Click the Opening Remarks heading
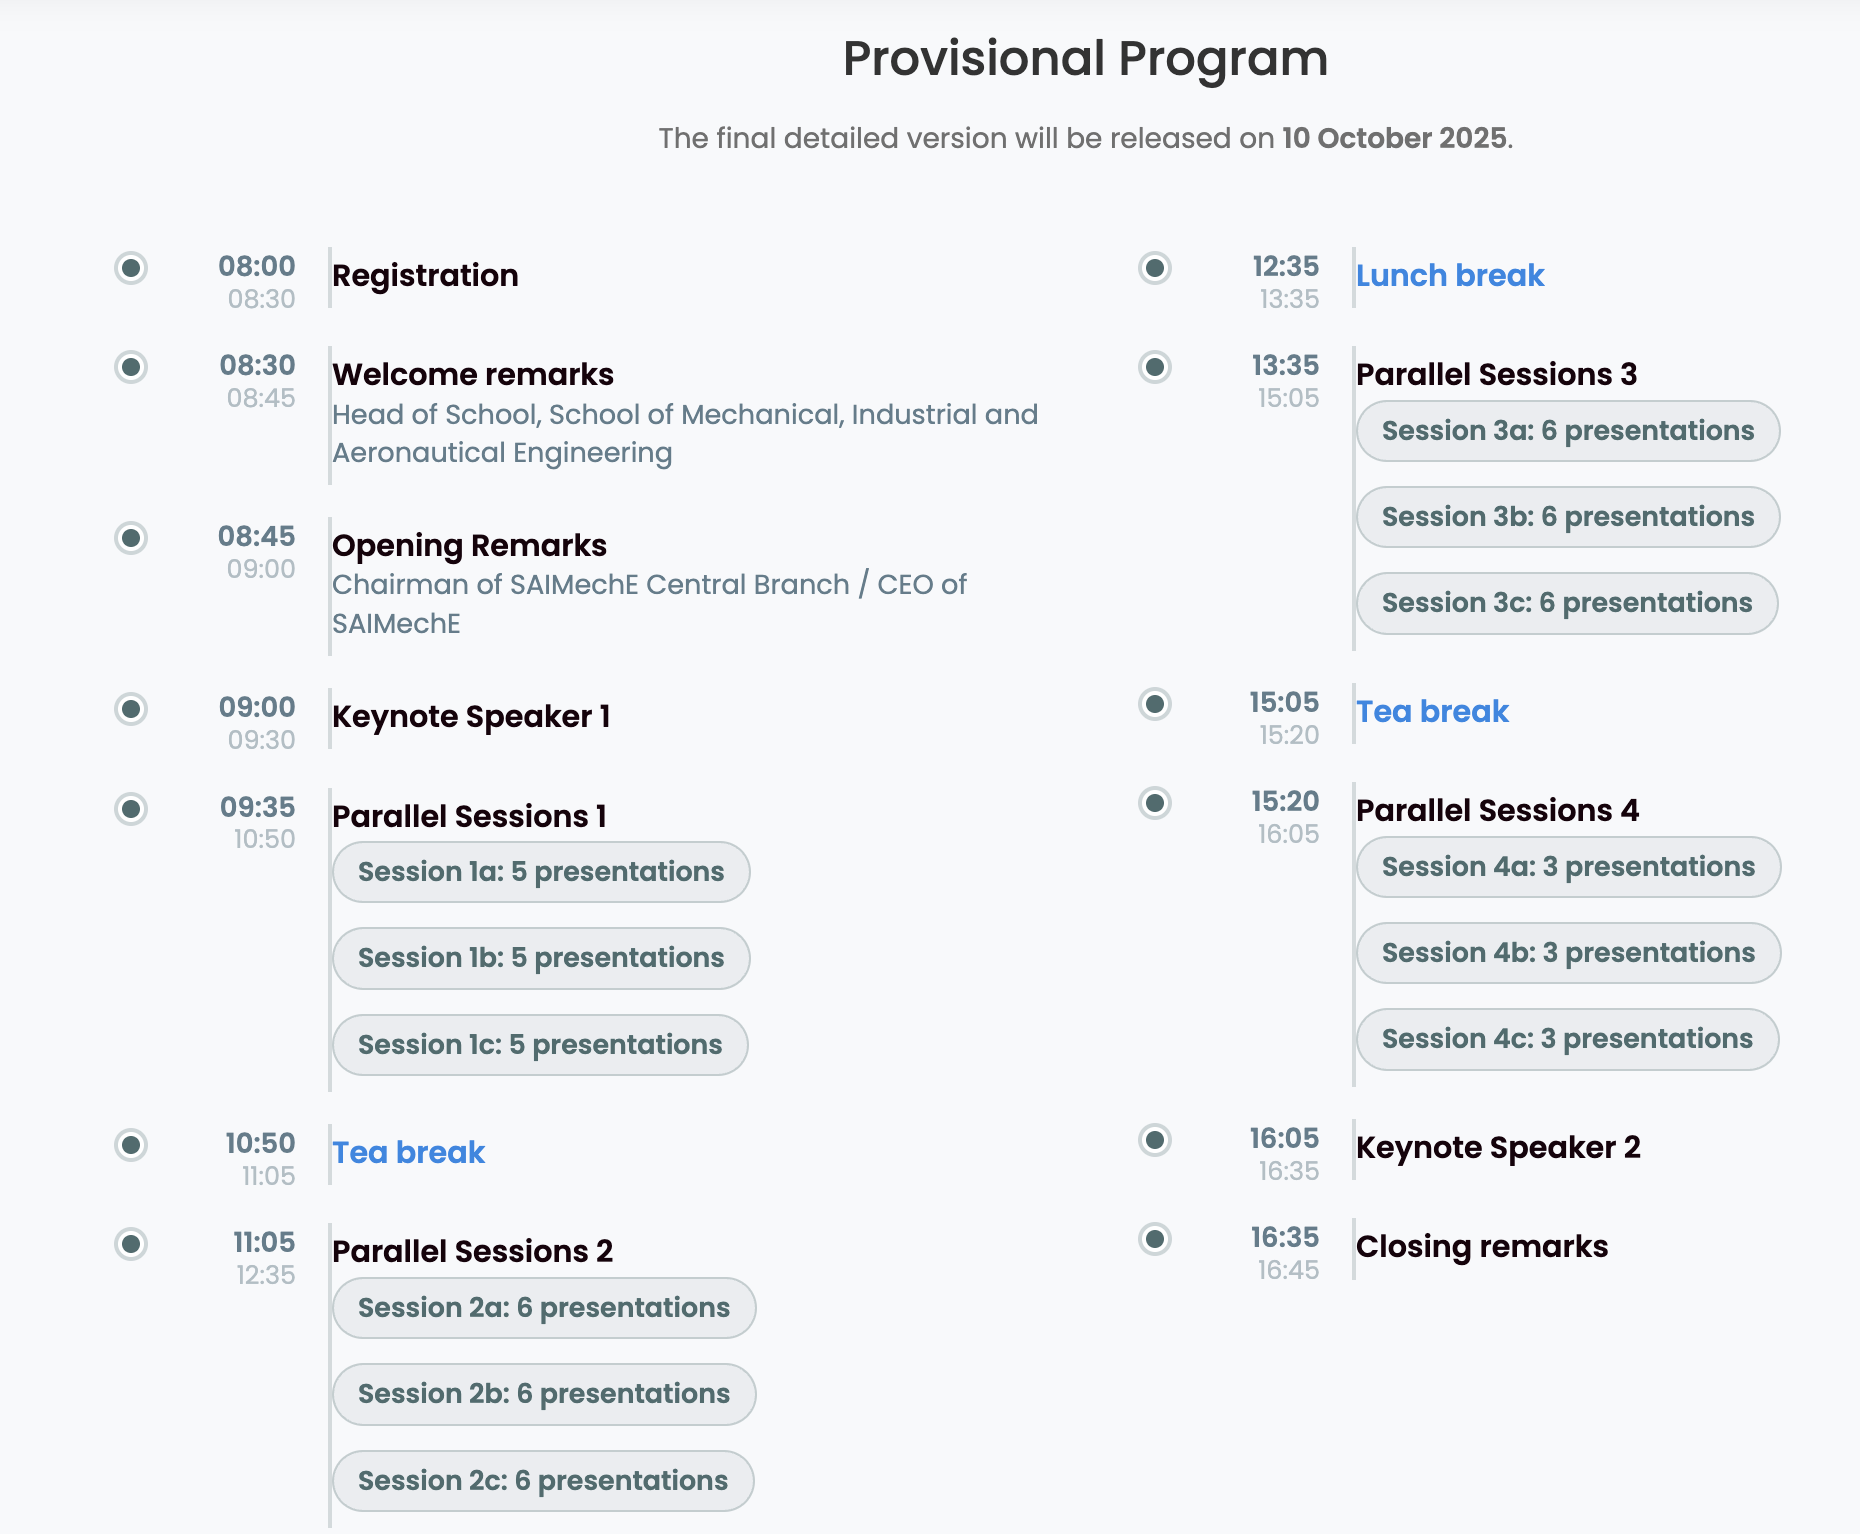Screen dimensions: 1860x1534 (469, 545)
